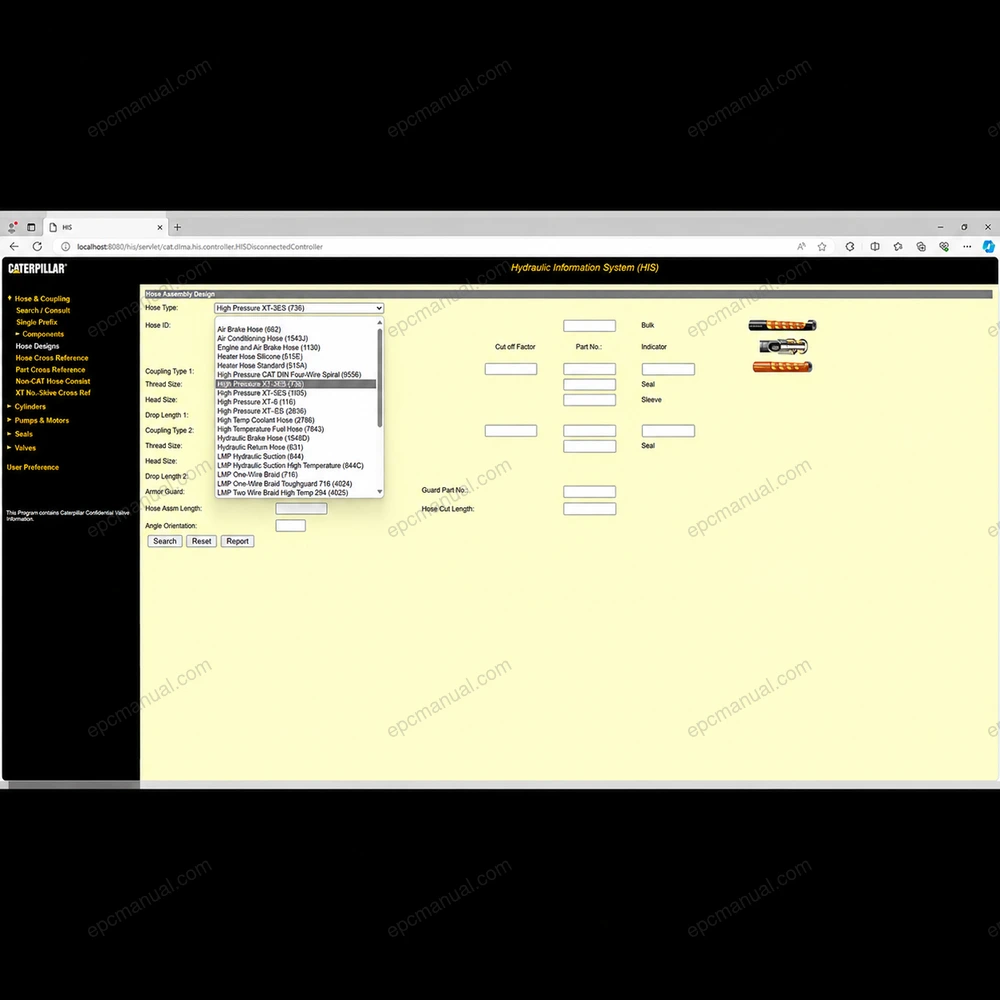The image size is (1000, 1000).
Task: Go to Part Cross Reference
Action: (x=50, y=370)
